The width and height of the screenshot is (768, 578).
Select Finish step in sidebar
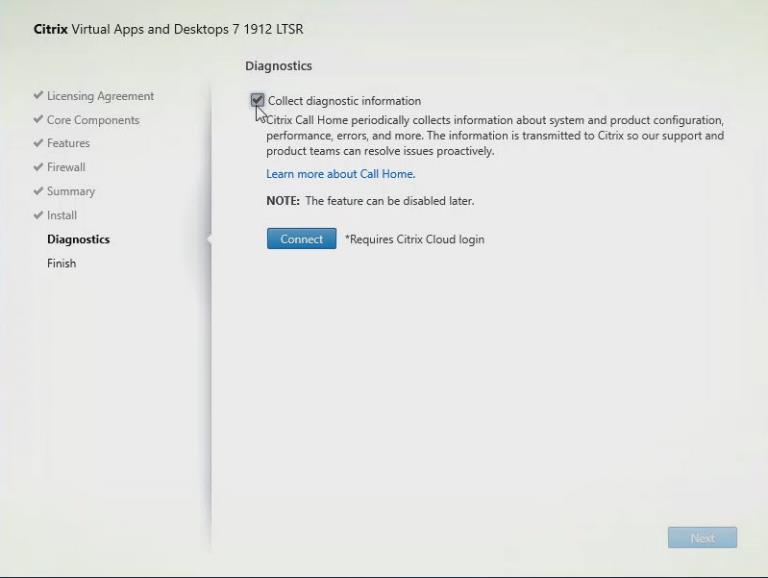click(62, 263)
